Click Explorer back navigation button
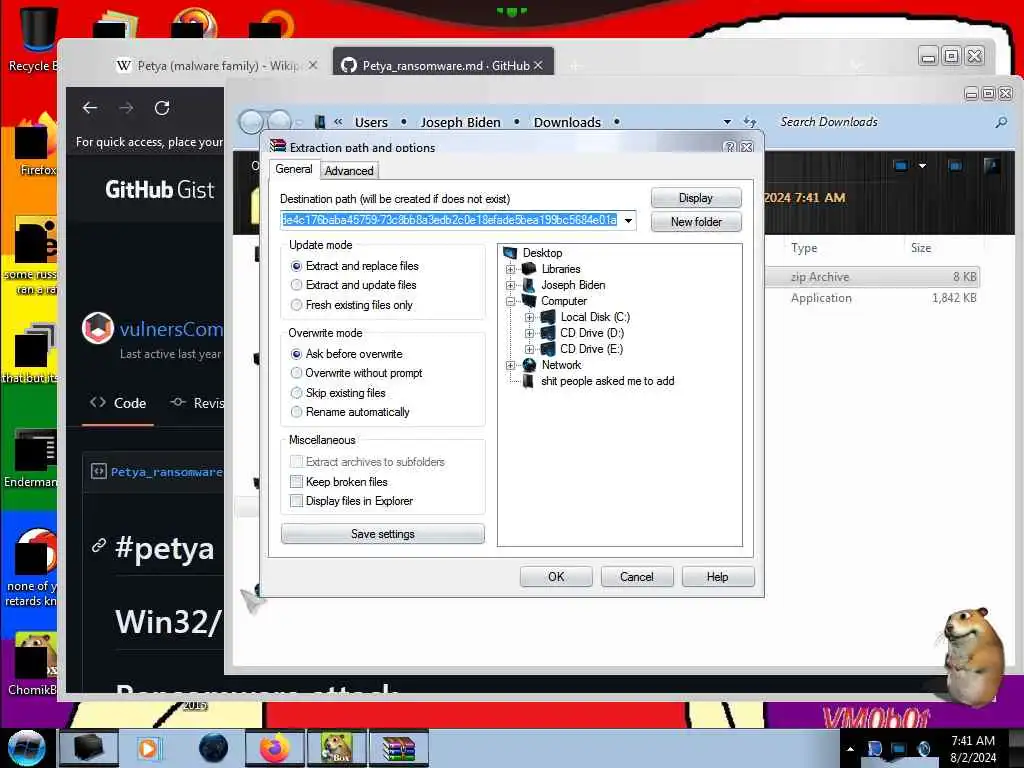The width and height of the screenshot is (1024, 768). click(x=251, y=122)
